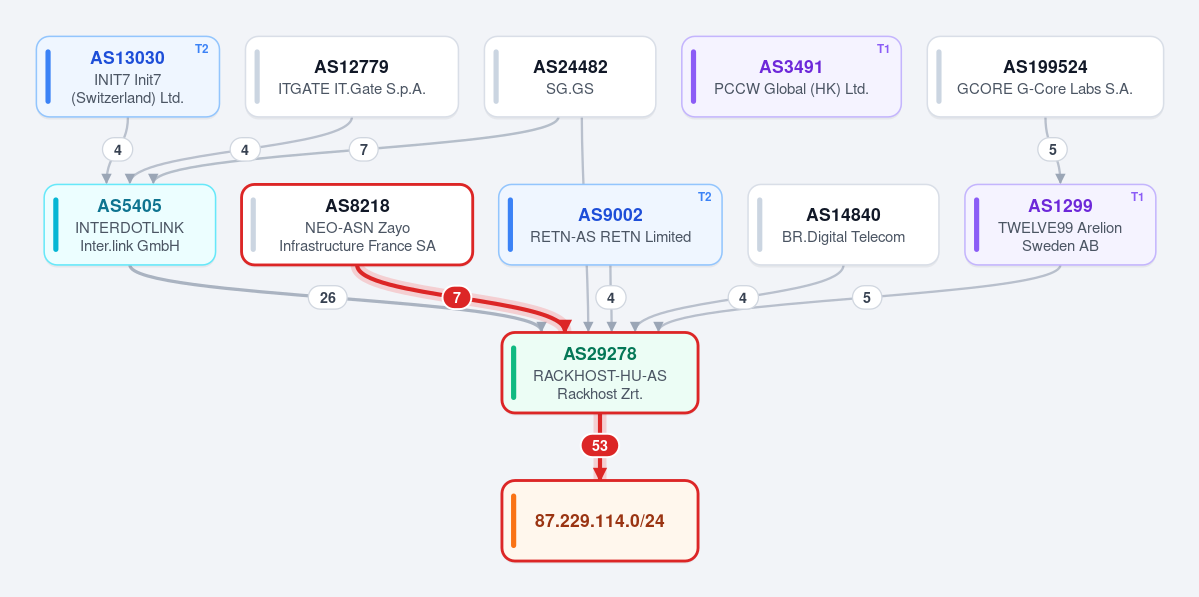This screenshot has height=597, width=1199.
Task: Click the 4 badge under AS13030
Action: 117,149
